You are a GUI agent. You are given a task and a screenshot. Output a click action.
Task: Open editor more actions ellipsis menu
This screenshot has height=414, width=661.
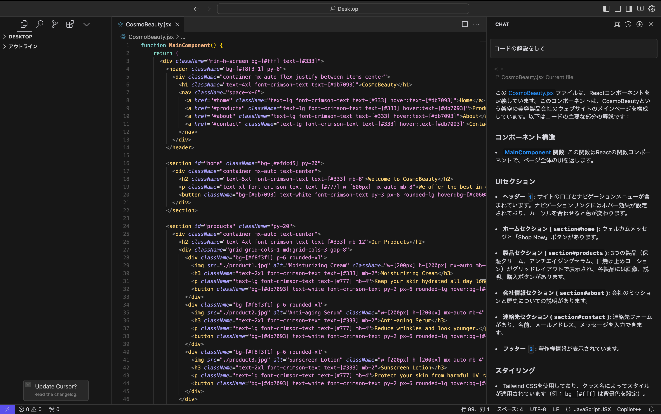pos(477,22)
